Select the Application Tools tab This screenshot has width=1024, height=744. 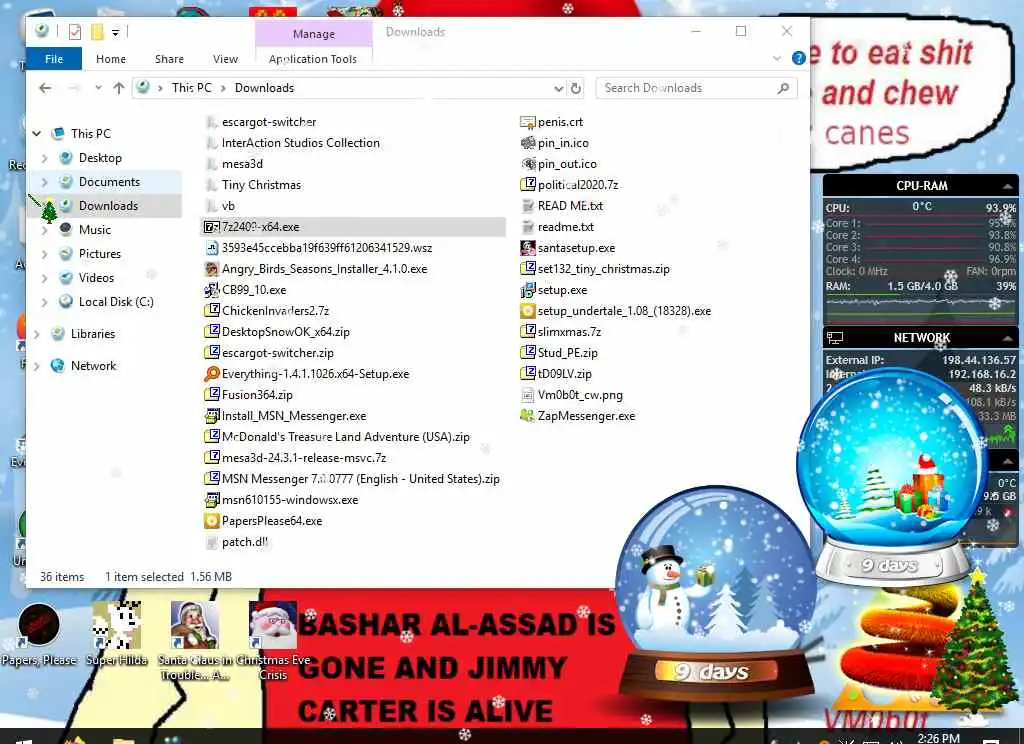coord(313,59)
